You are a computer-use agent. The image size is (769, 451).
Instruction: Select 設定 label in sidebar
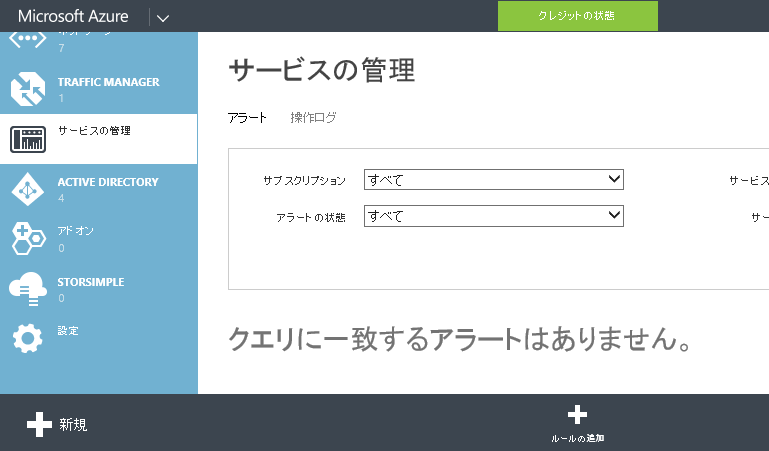pyautogui.click(x=68, y=331)
